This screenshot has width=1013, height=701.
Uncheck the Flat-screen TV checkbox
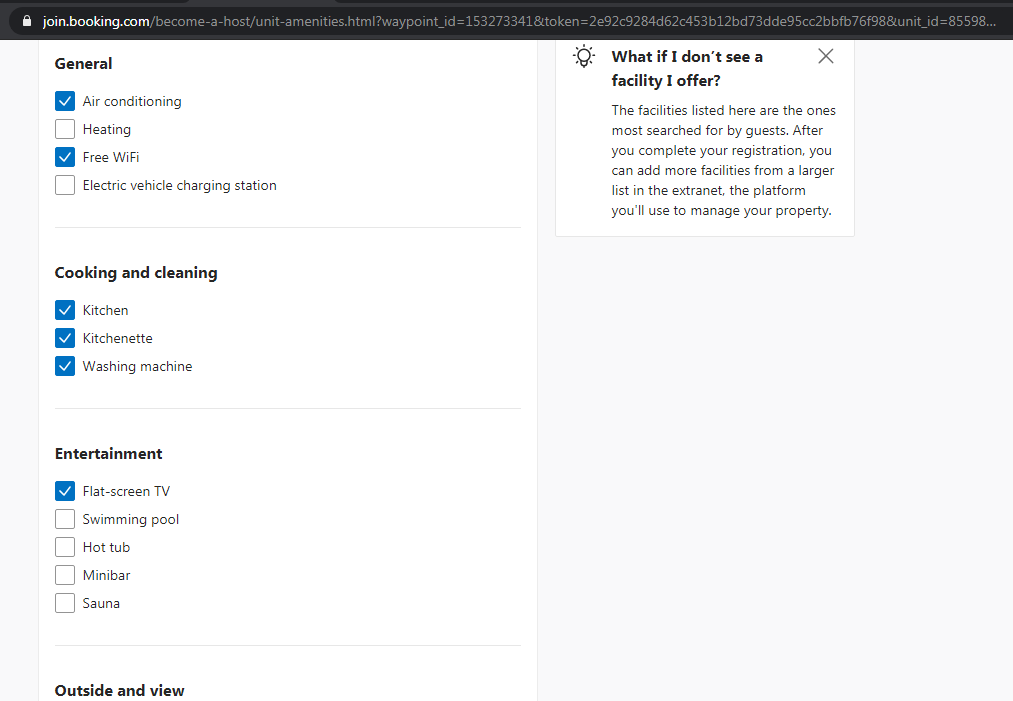pos(65,491)
